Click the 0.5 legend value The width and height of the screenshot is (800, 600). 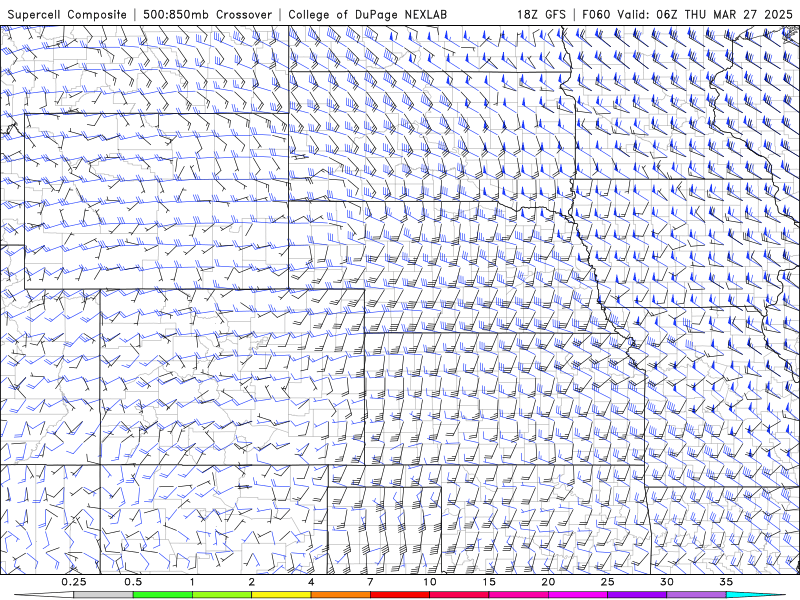pyautogui.click(x=133, y=582)
